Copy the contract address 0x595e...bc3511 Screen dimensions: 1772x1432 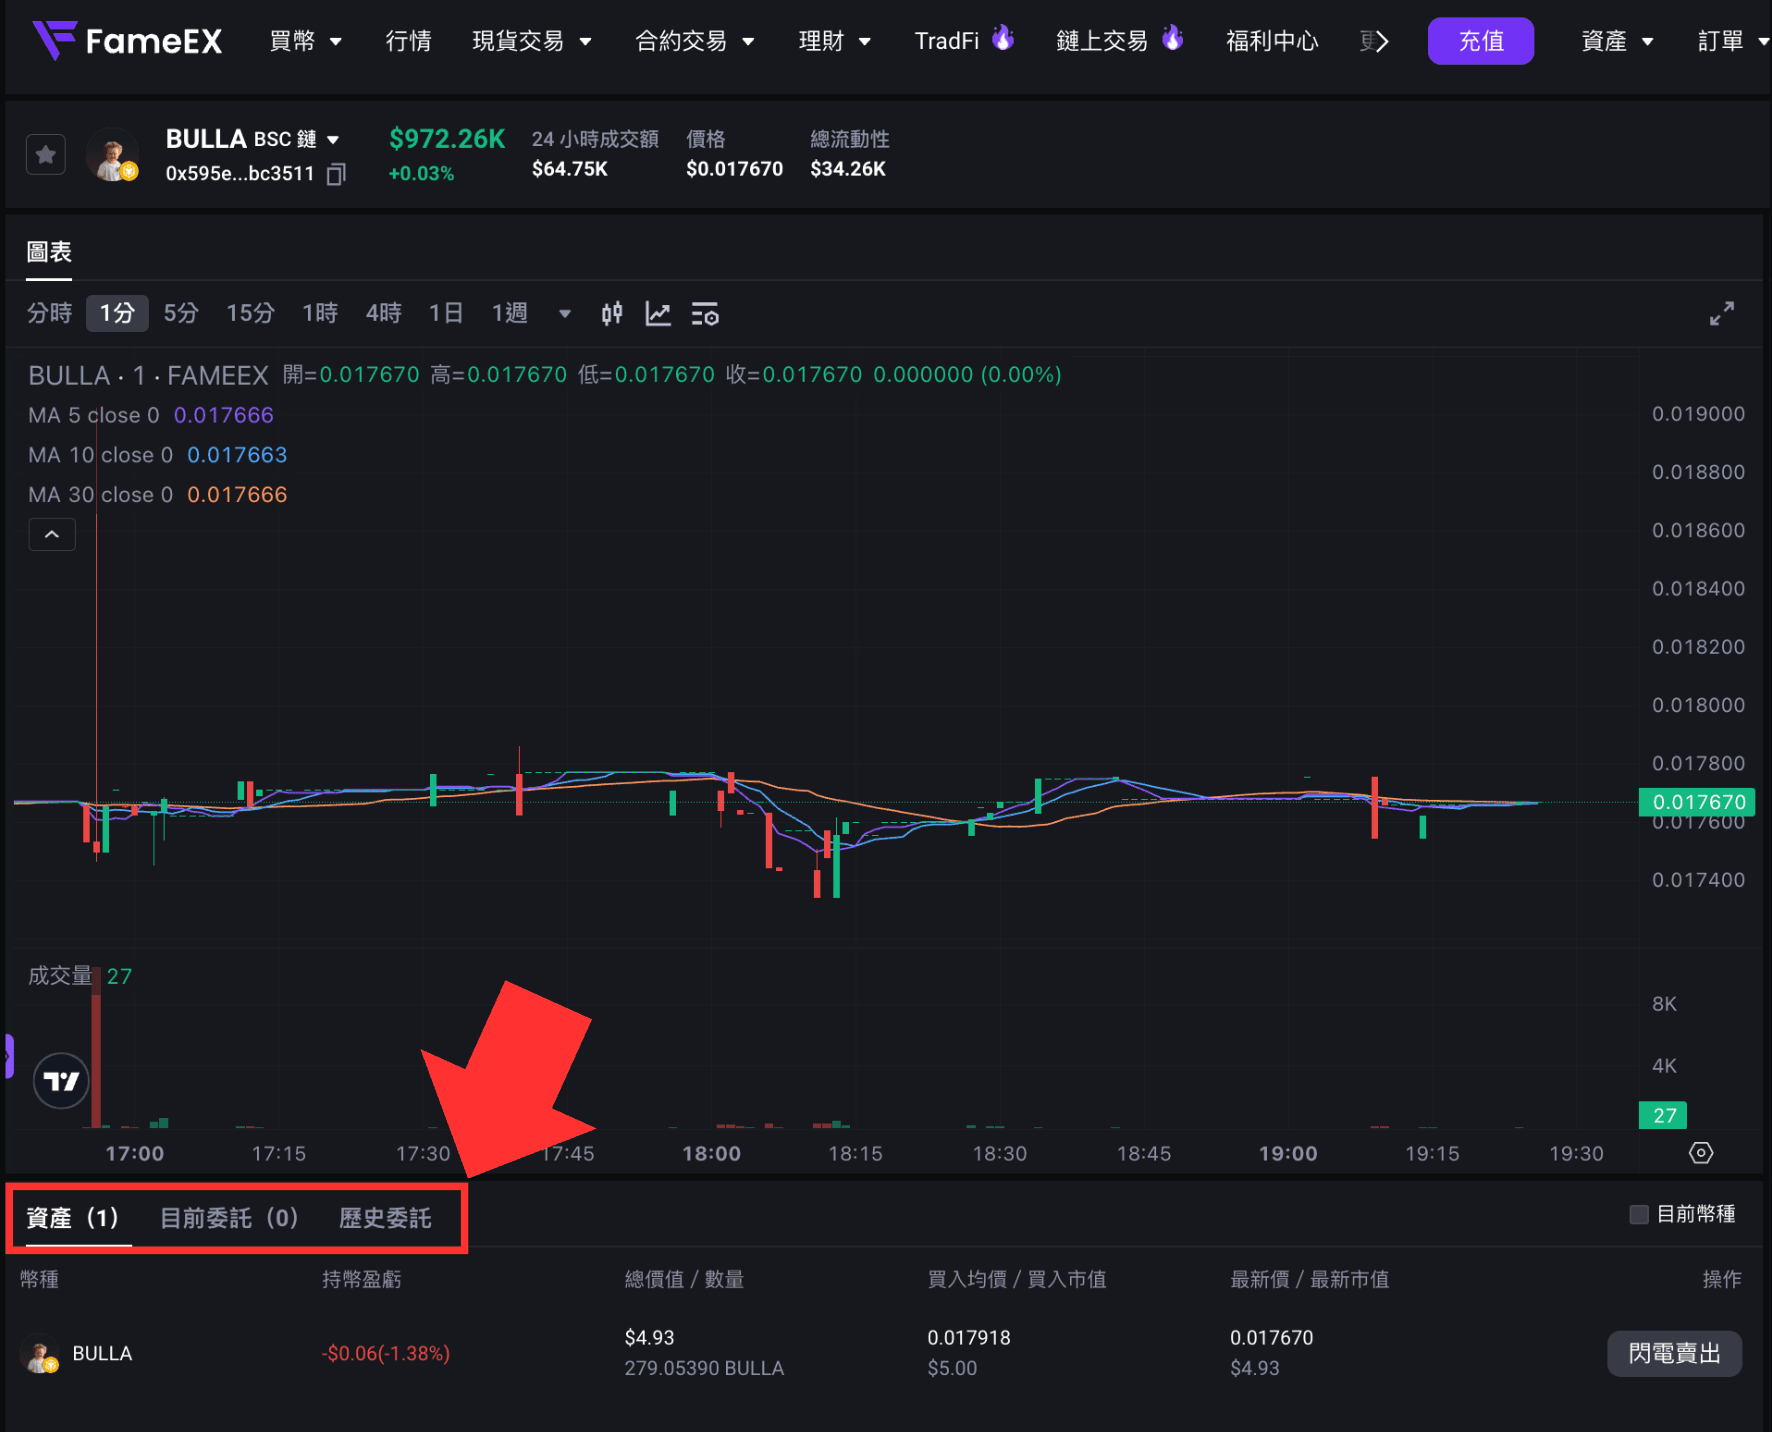pyautogui.click(x=337, y=174)
